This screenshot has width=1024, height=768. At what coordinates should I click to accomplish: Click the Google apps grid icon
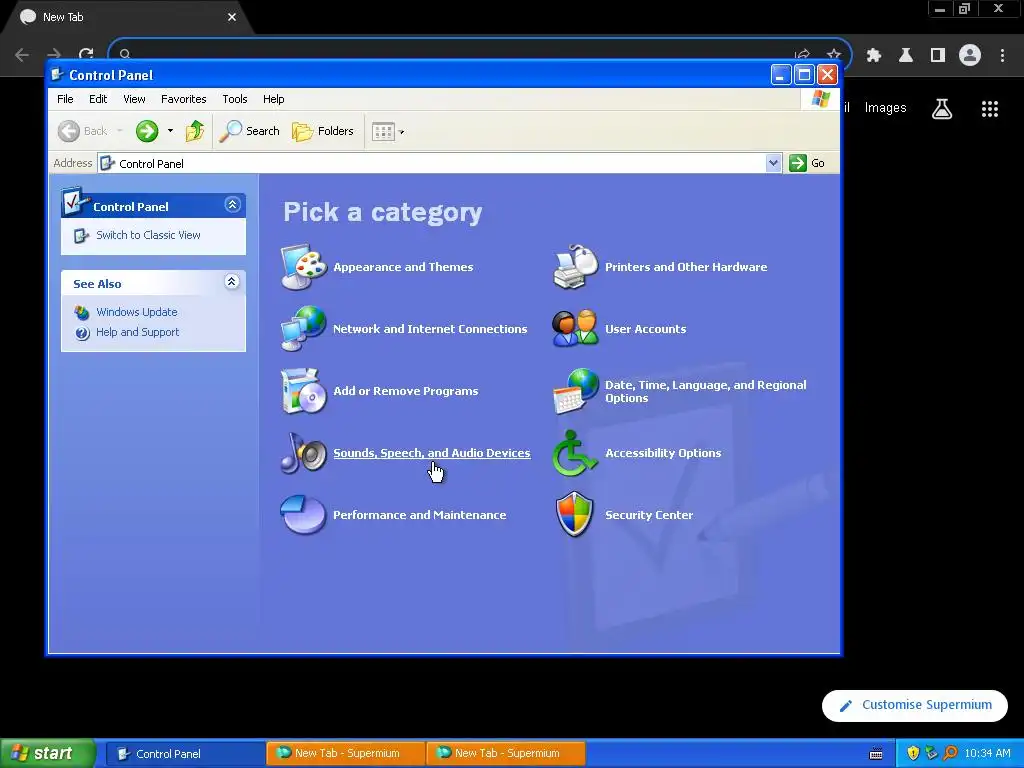pyautogui.click(x=990, y=108)
